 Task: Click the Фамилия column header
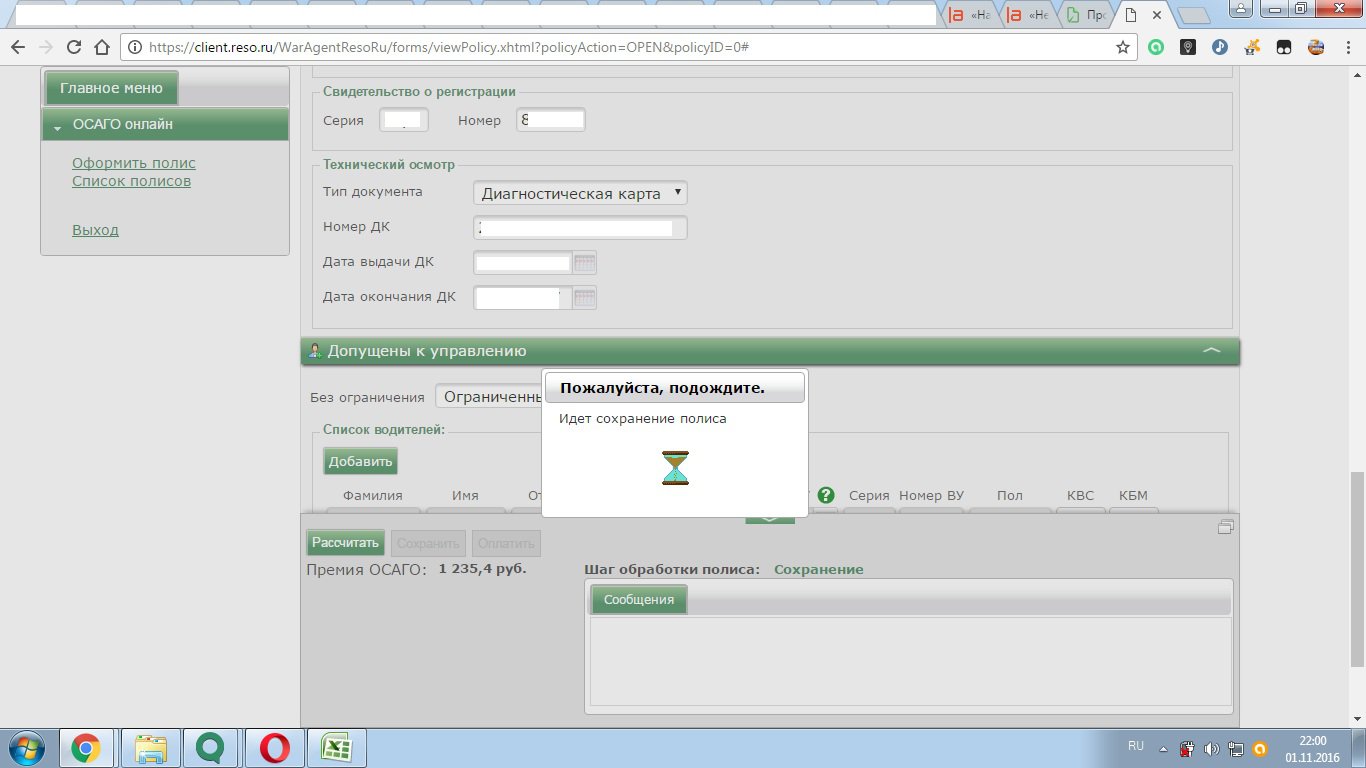(x=373, y=495)
